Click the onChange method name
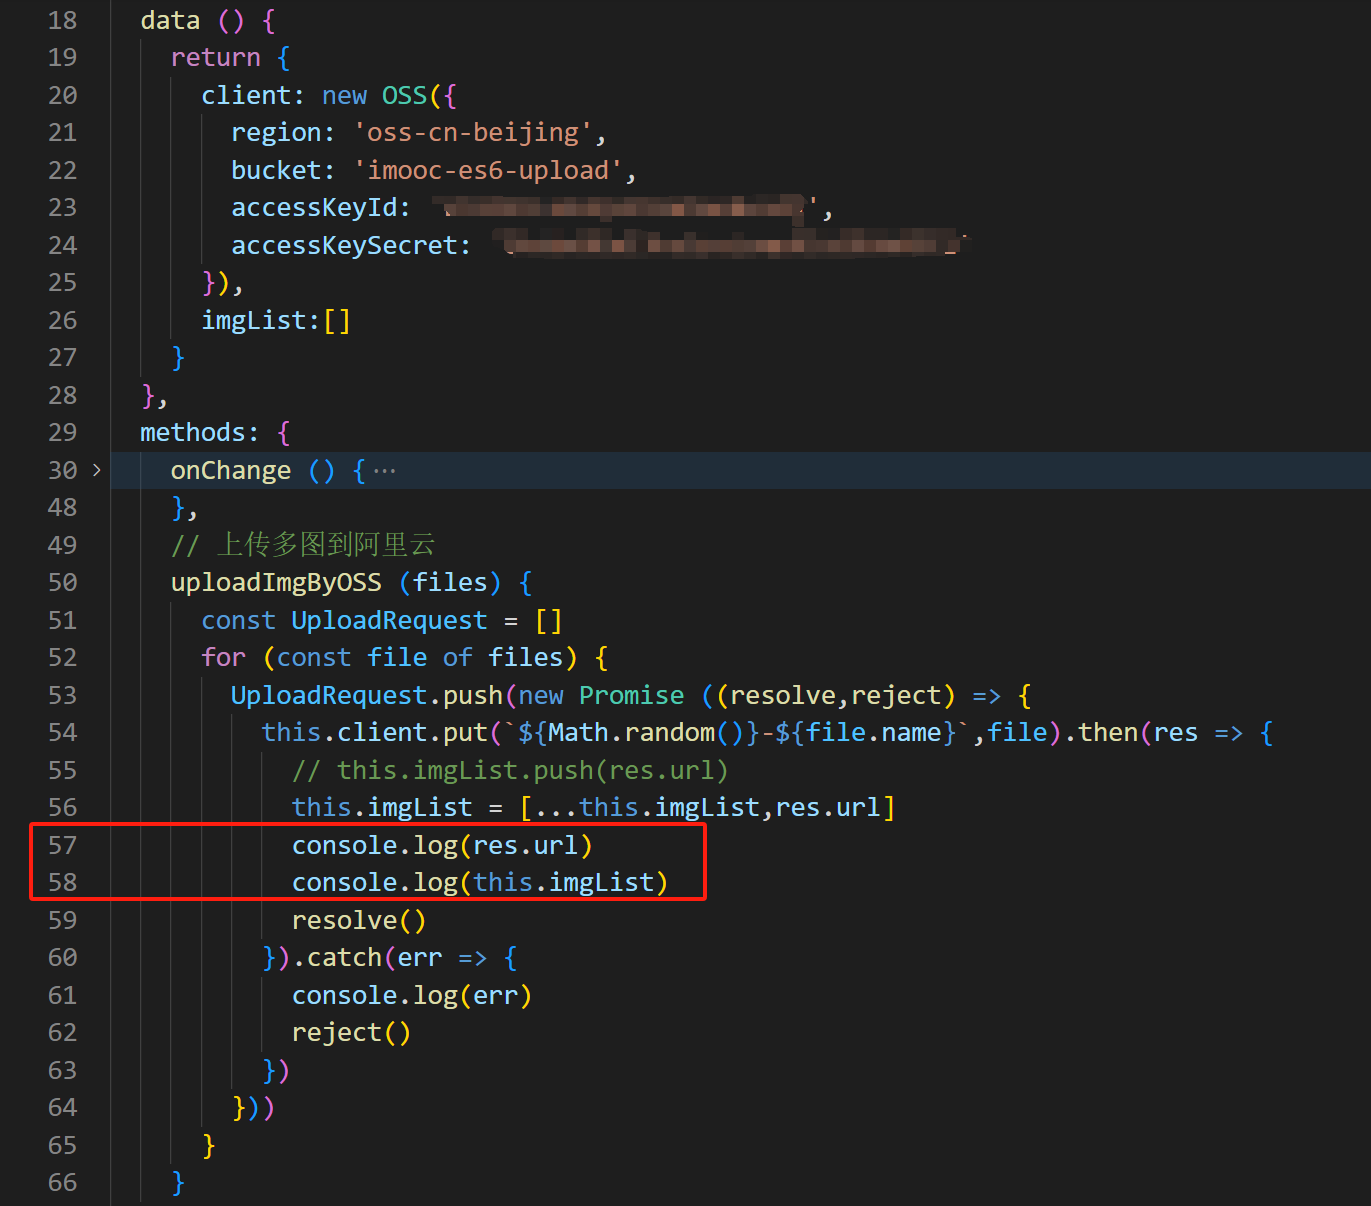 tap(231, 470)
